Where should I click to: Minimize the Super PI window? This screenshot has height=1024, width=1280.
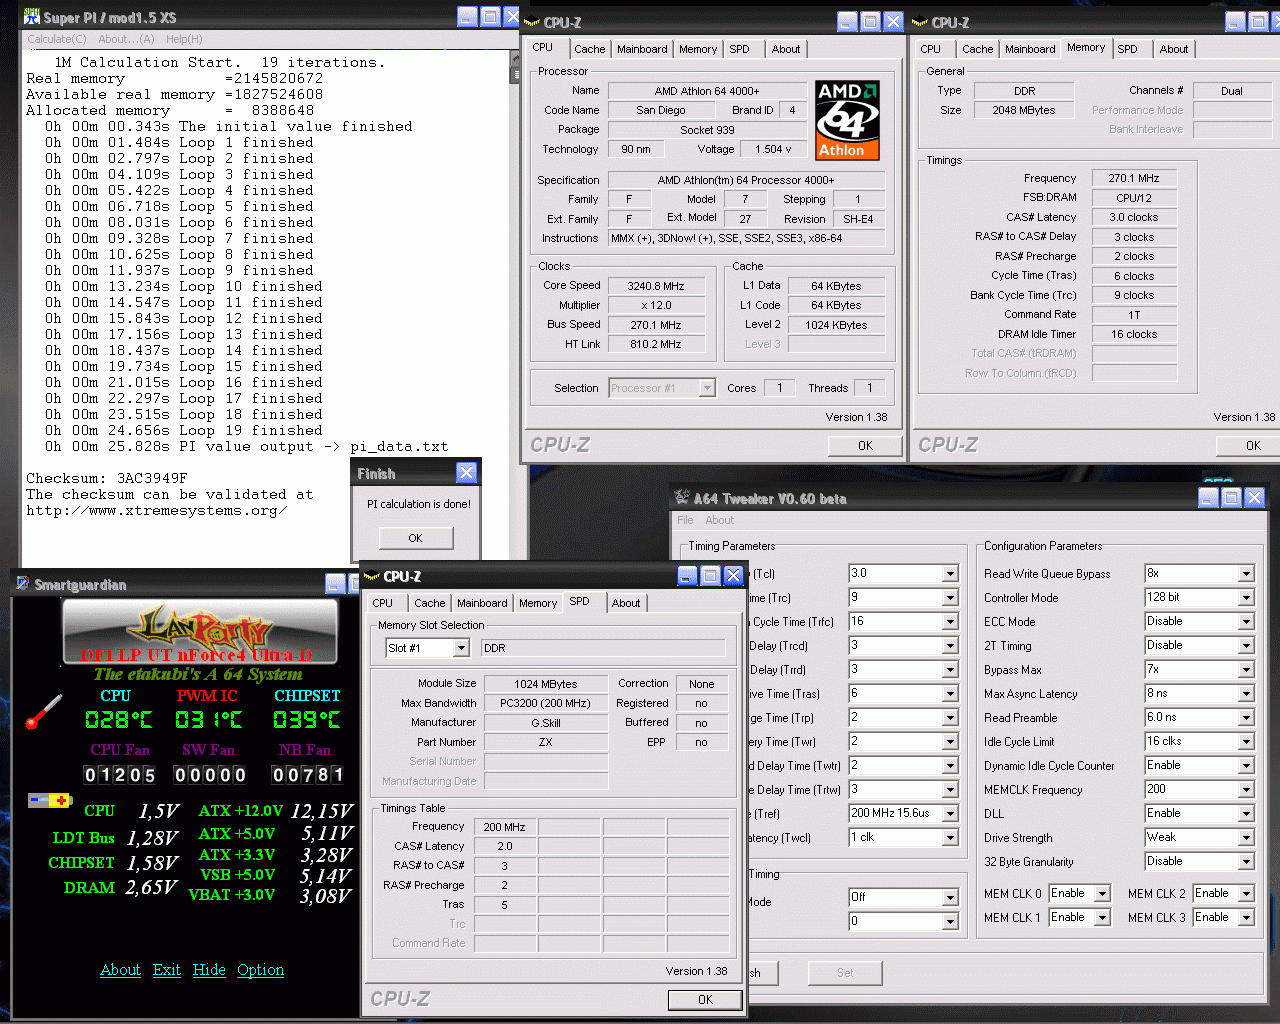coord(467,17)
